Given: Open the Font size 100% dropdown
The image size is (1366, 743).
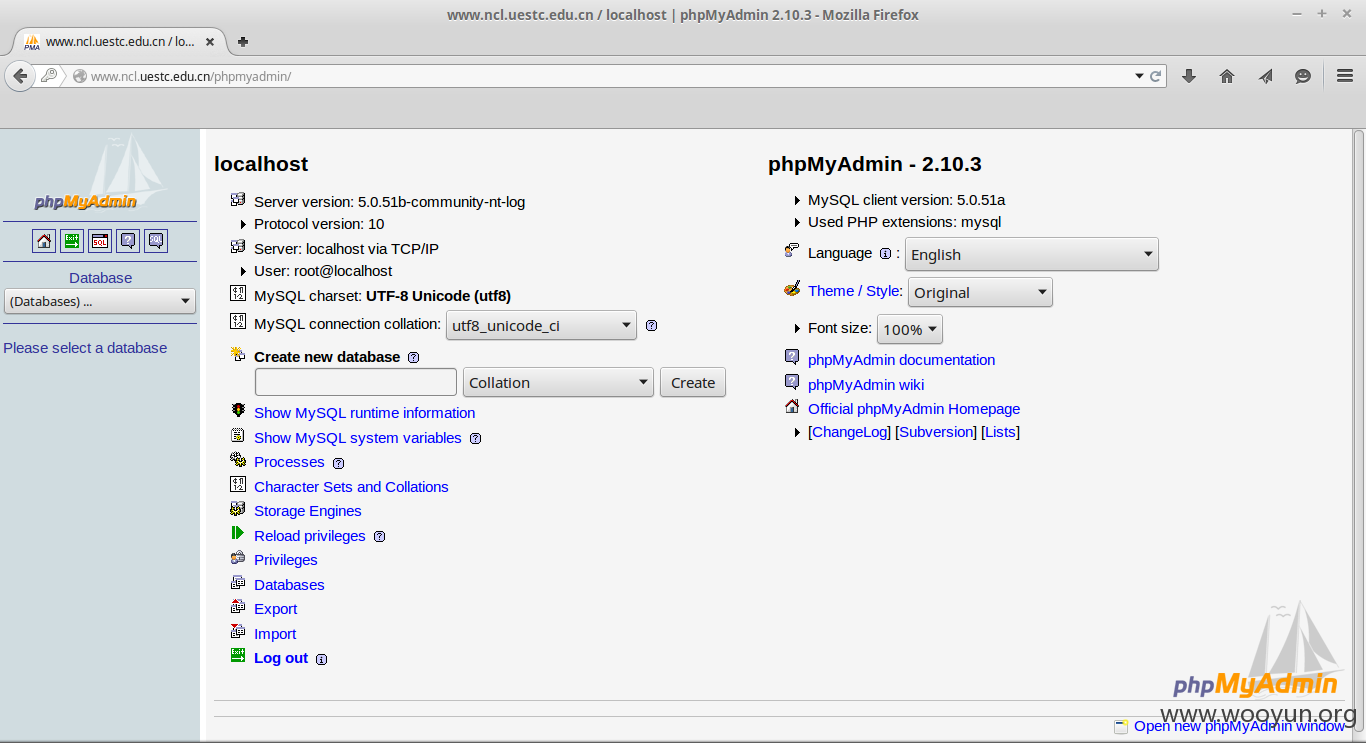Looking at the screenshot, I should coord(910,329).
